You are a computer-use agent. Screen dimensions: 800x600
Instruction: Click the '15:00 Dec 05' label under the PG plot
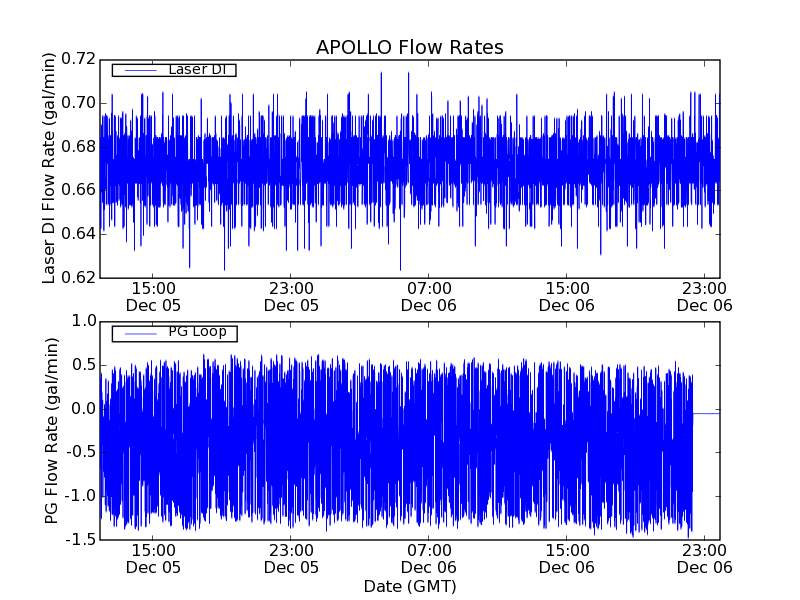coord(153,559)
